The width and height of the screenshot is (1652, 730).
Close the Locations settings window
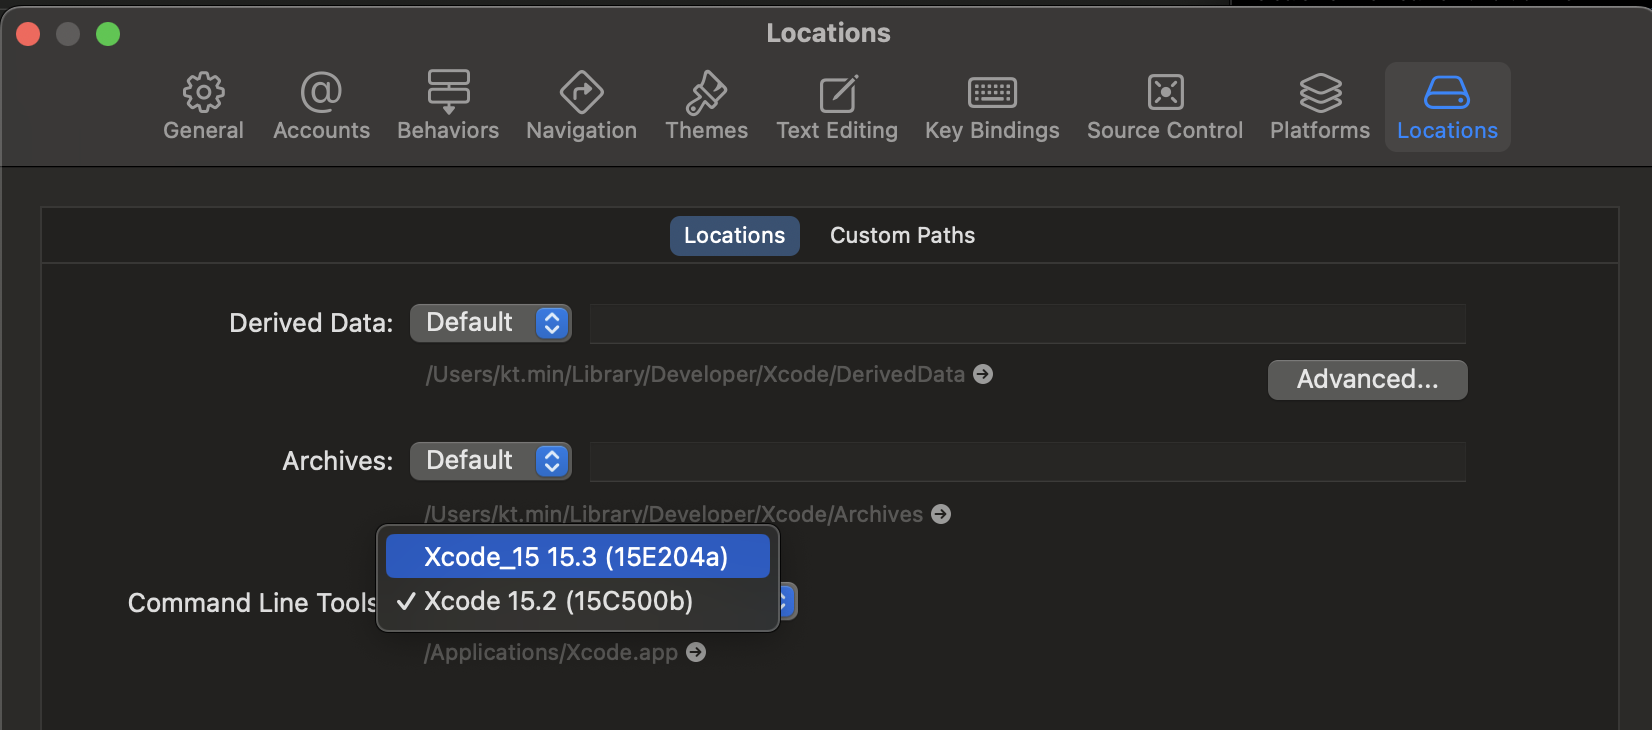tap(28, 34)
